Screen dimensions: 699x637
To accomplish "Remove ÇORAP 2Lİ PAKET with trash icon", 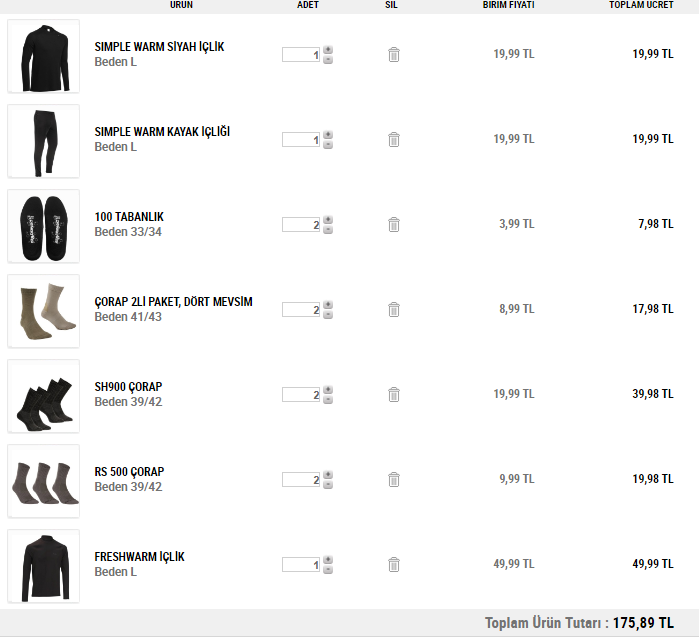I will click(x=394, y=310).
